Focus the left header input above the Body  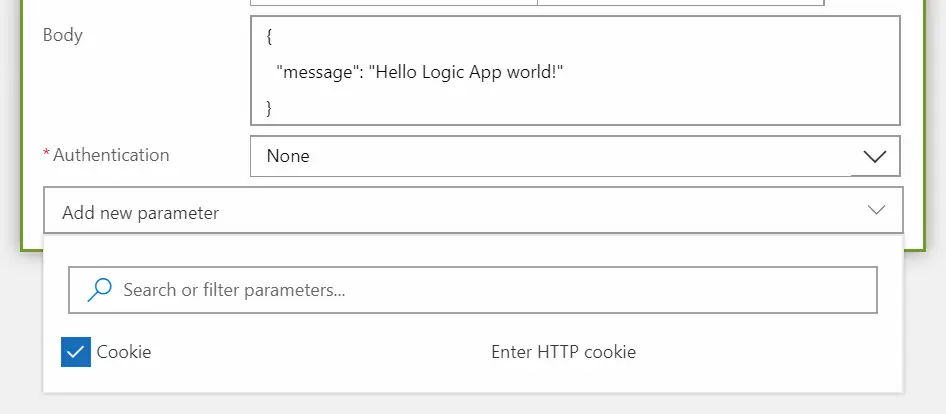click(393, 2)
